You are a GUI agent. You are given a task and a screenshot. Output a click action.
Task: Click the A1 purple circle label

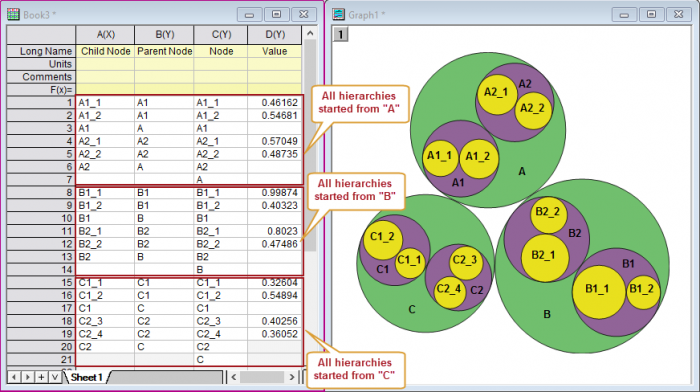tap(458, 183)
